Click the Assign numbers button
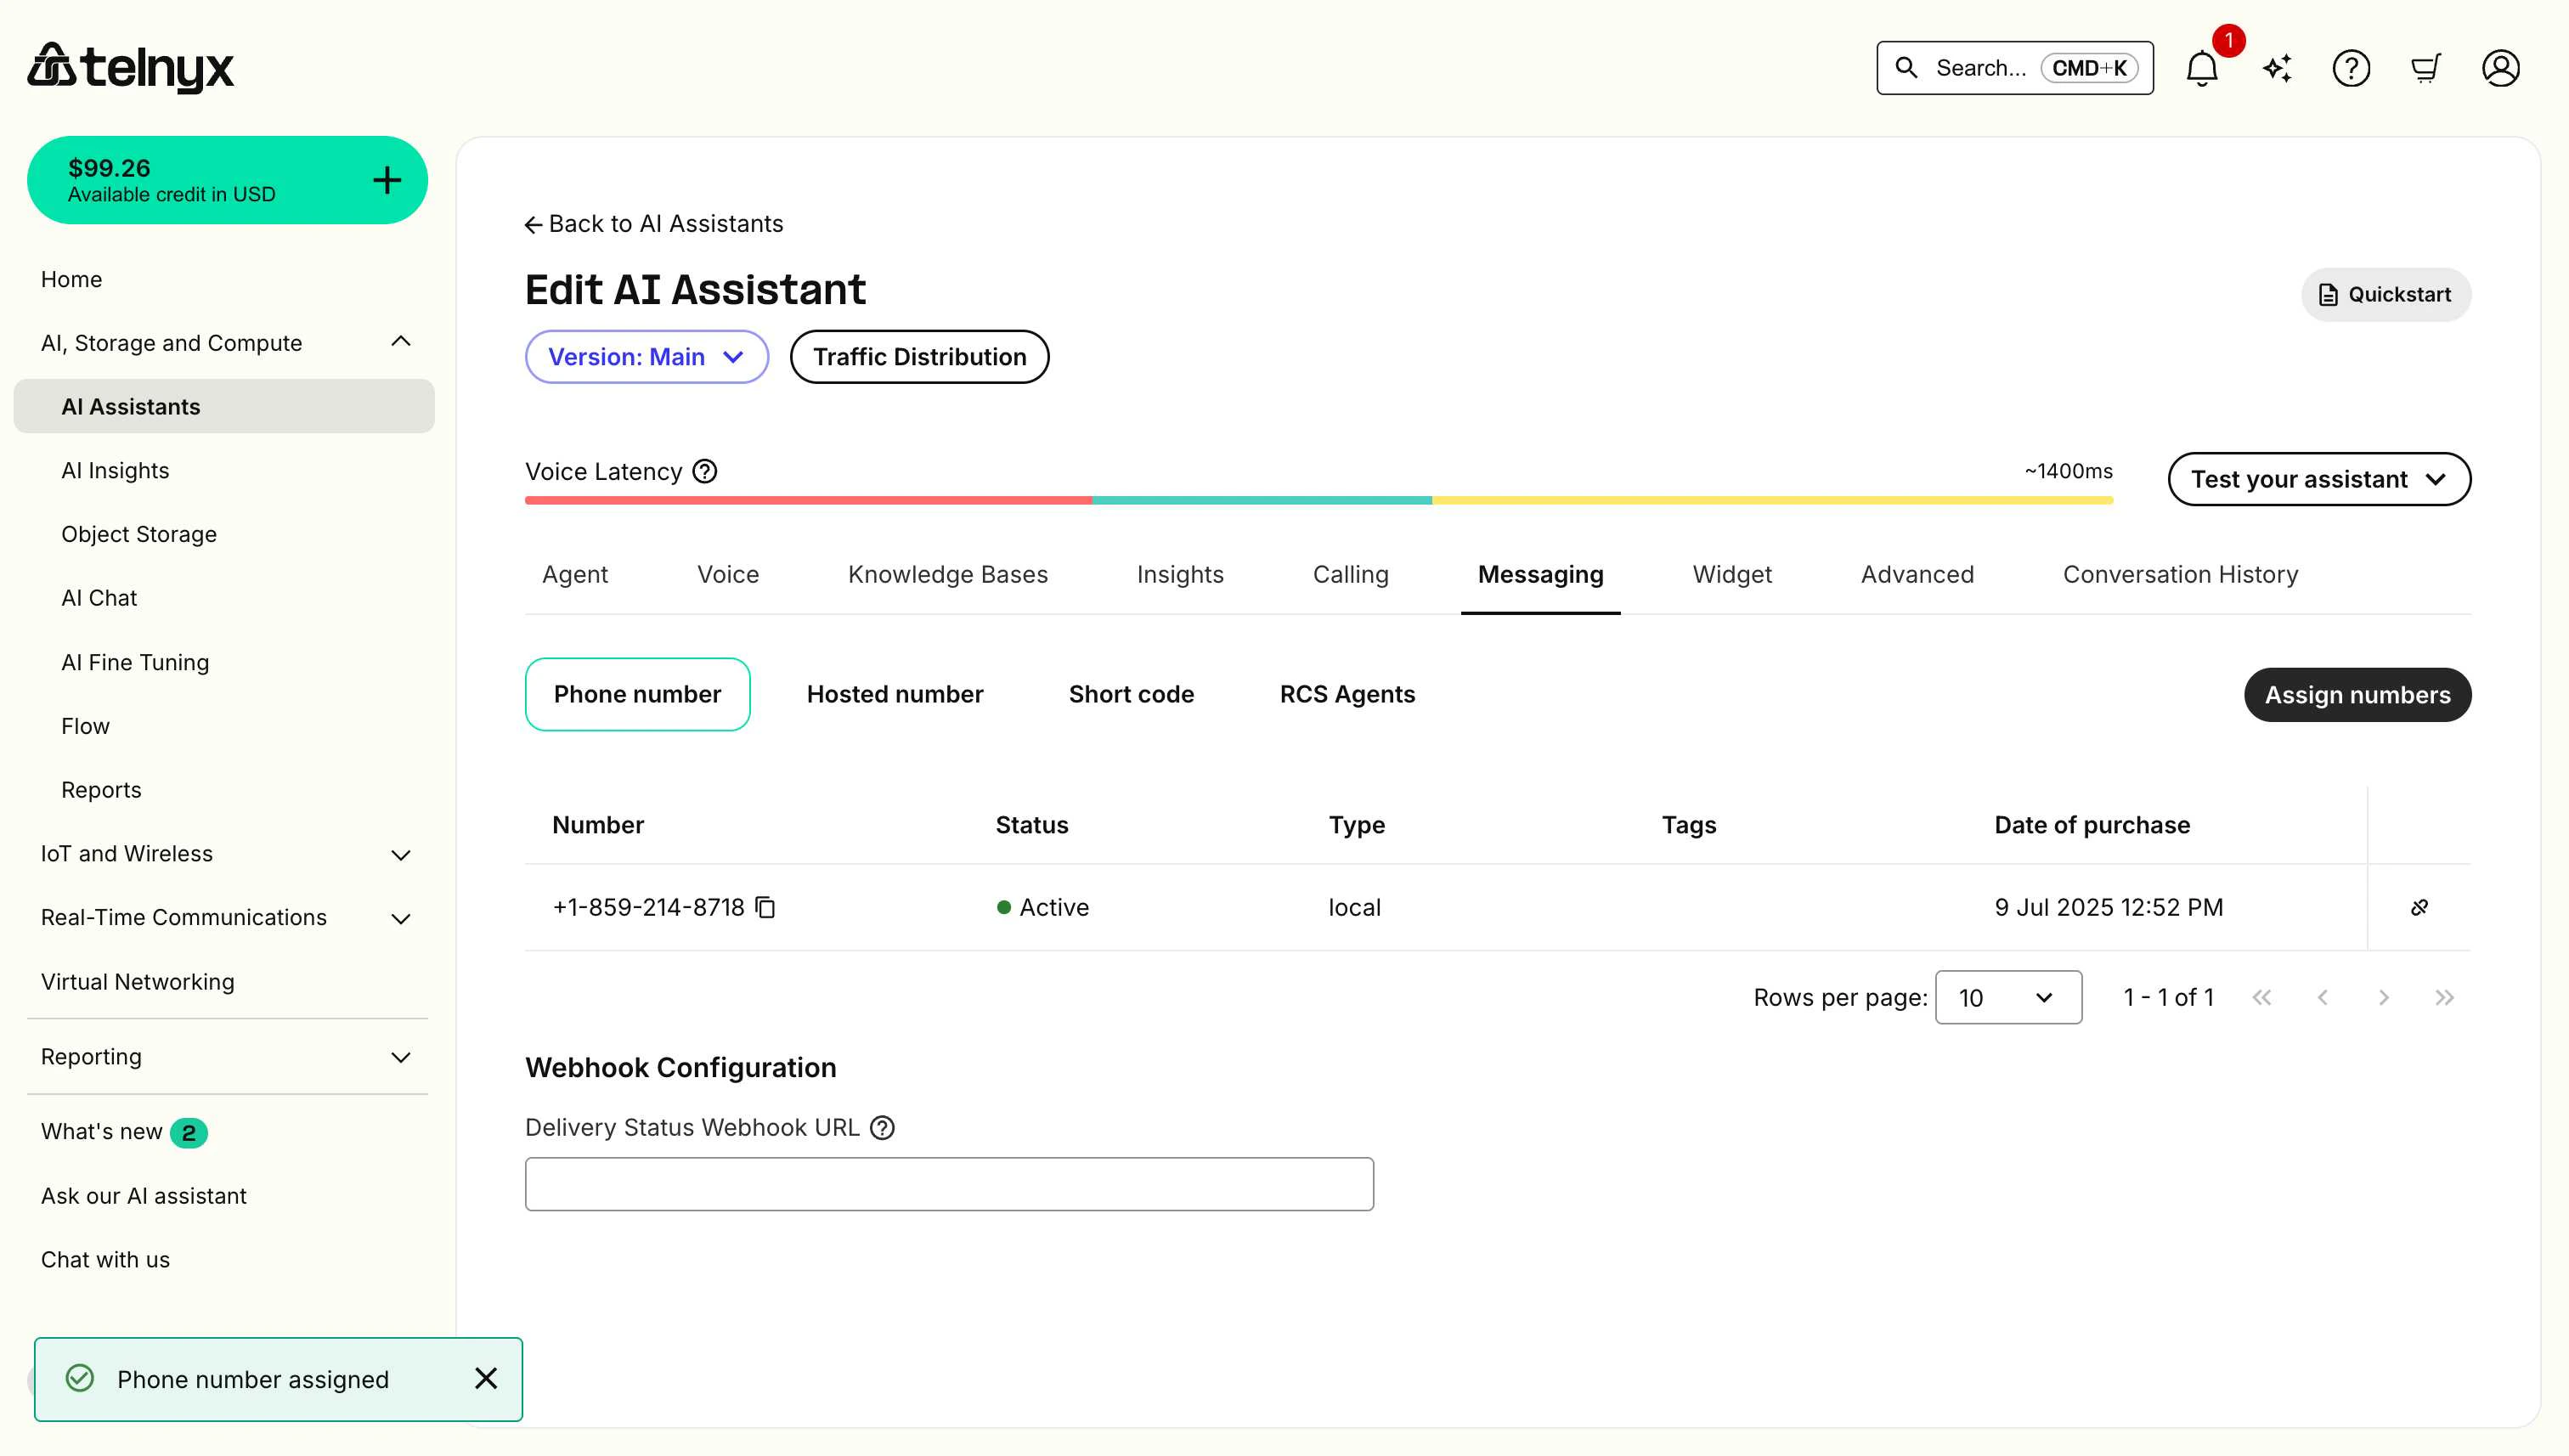Viewport: 2569px width, 1456px height. coord(2357,694)
